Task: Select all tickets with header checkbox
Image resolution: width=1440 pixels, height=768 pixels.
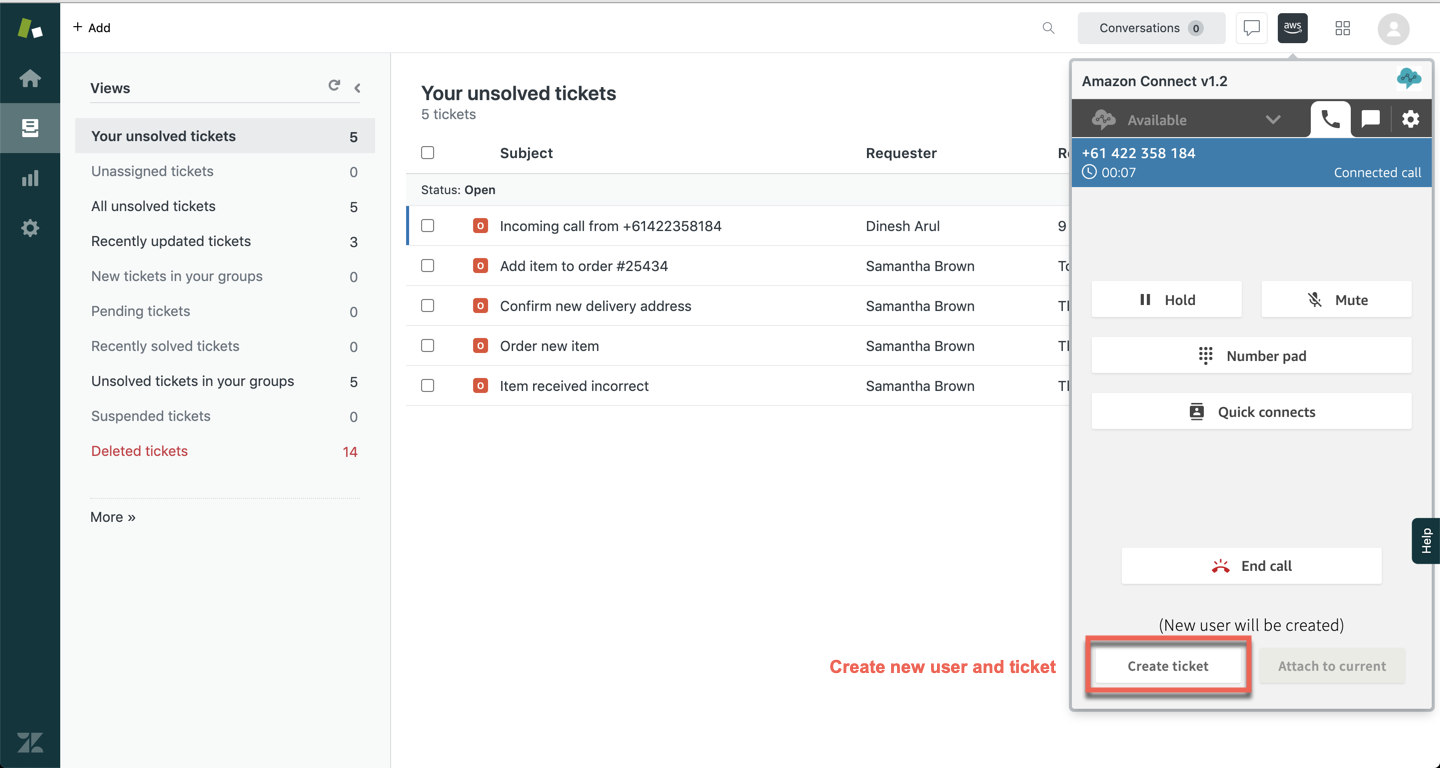Action: click(x=428, y=153)
